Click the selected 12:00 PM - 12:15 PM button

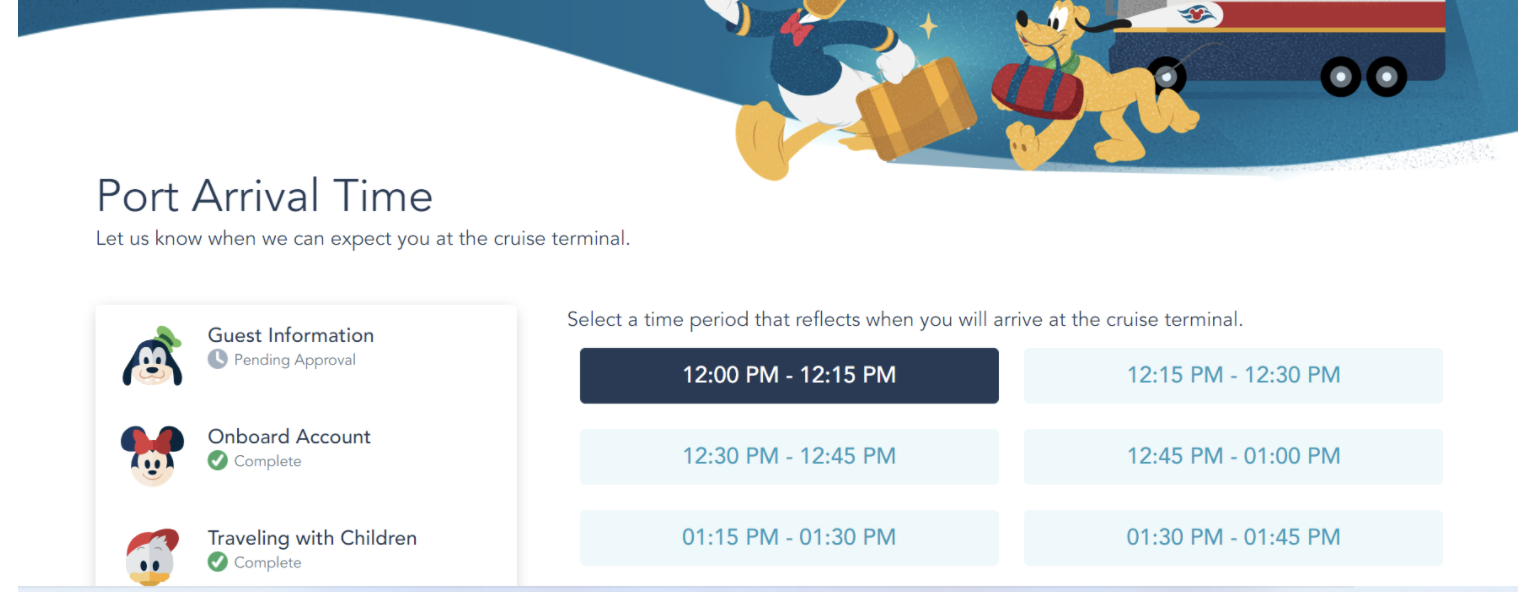pos(789,375)
